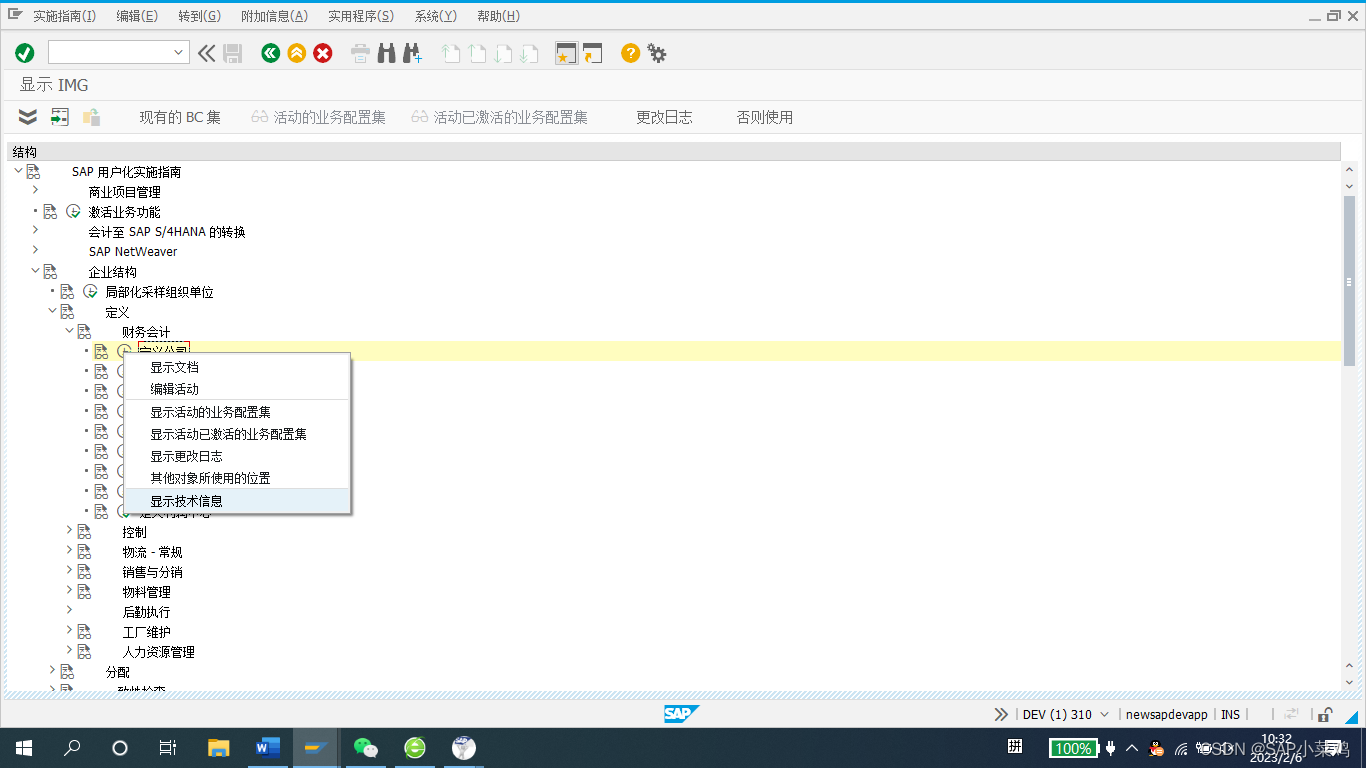Screen dimensions: 1366x768
Task: Choose 编辑活动 in context menu
Action: click(237, 389)
